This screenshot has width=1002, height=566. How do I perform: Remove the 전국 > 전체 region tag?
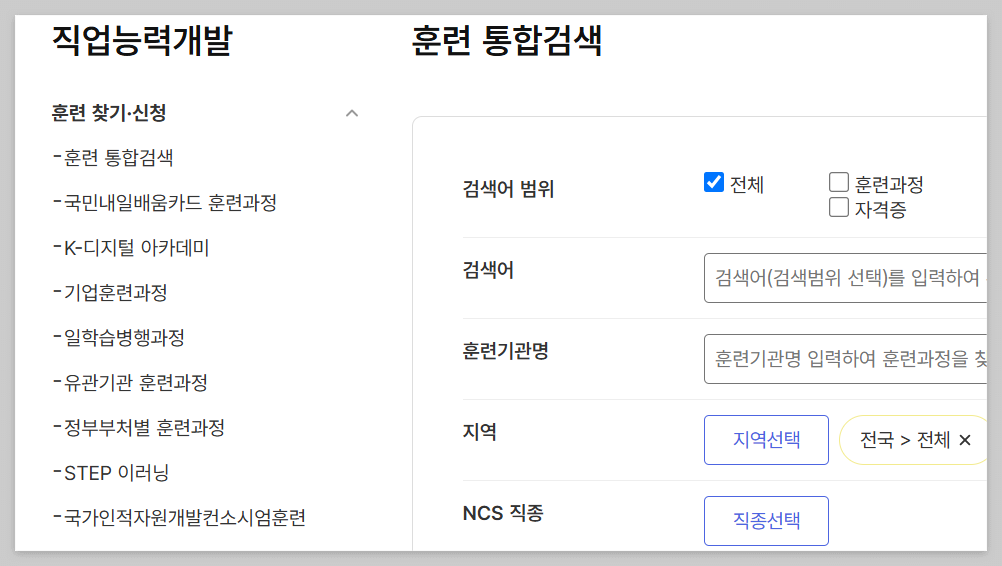click(965, 440)
